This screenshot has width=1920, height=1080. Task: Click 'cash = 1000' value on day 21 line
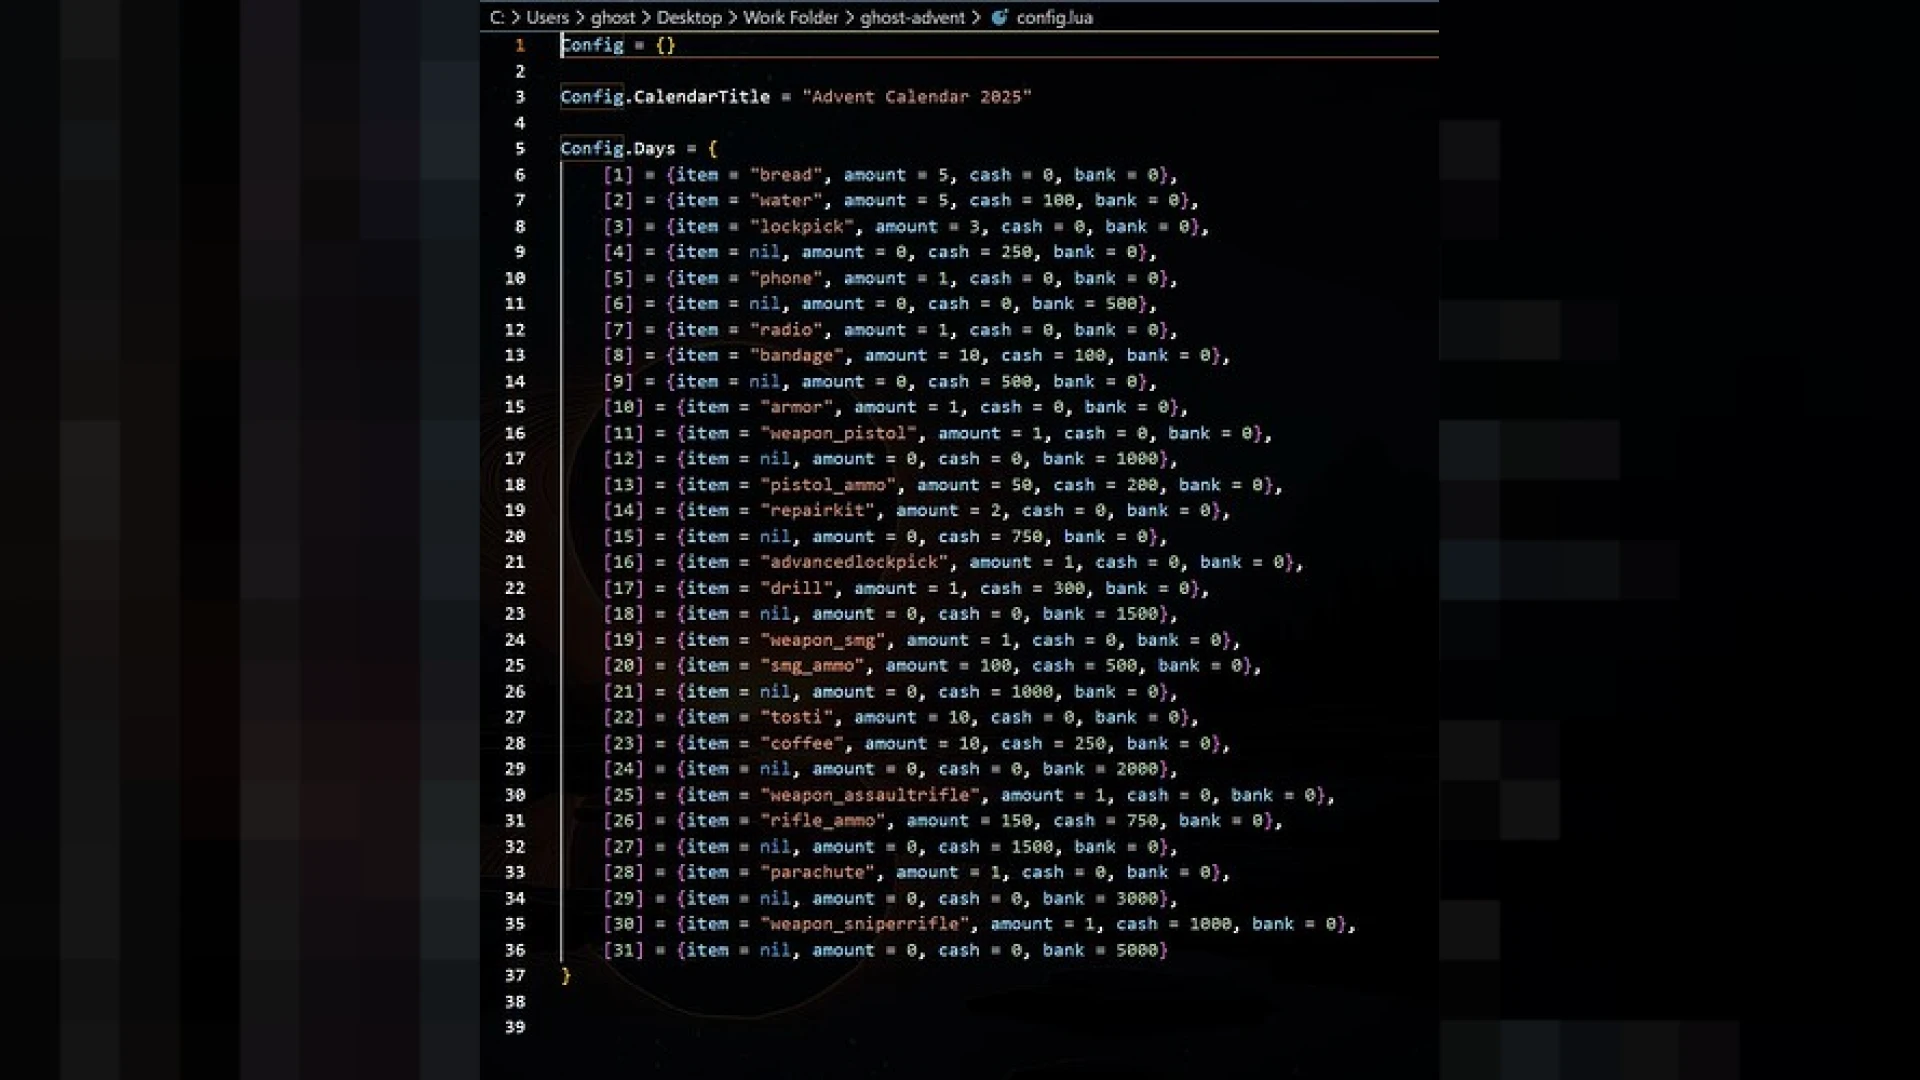[996, 691]
